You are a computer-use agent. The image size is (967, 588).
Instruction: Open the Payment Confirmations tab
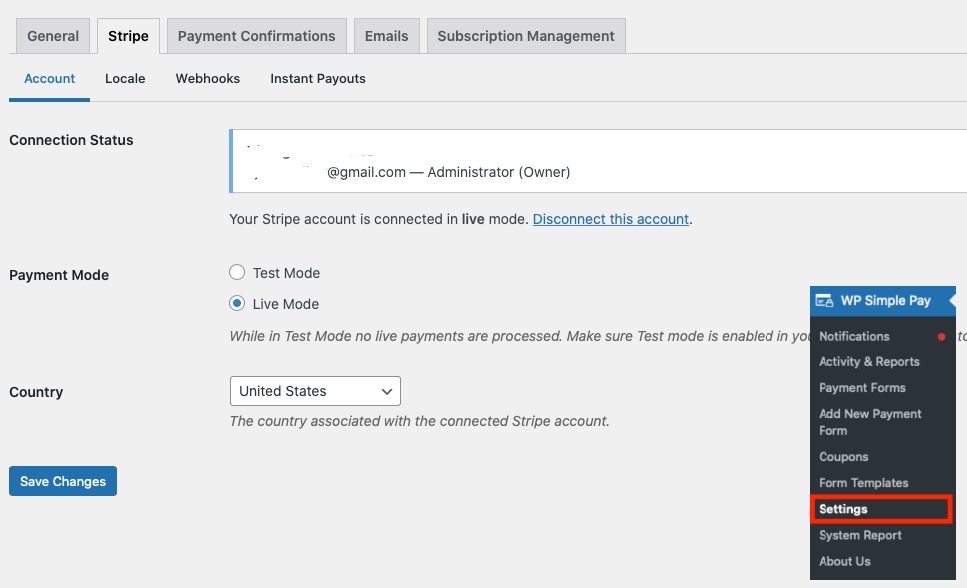click(x=256, y=36)
